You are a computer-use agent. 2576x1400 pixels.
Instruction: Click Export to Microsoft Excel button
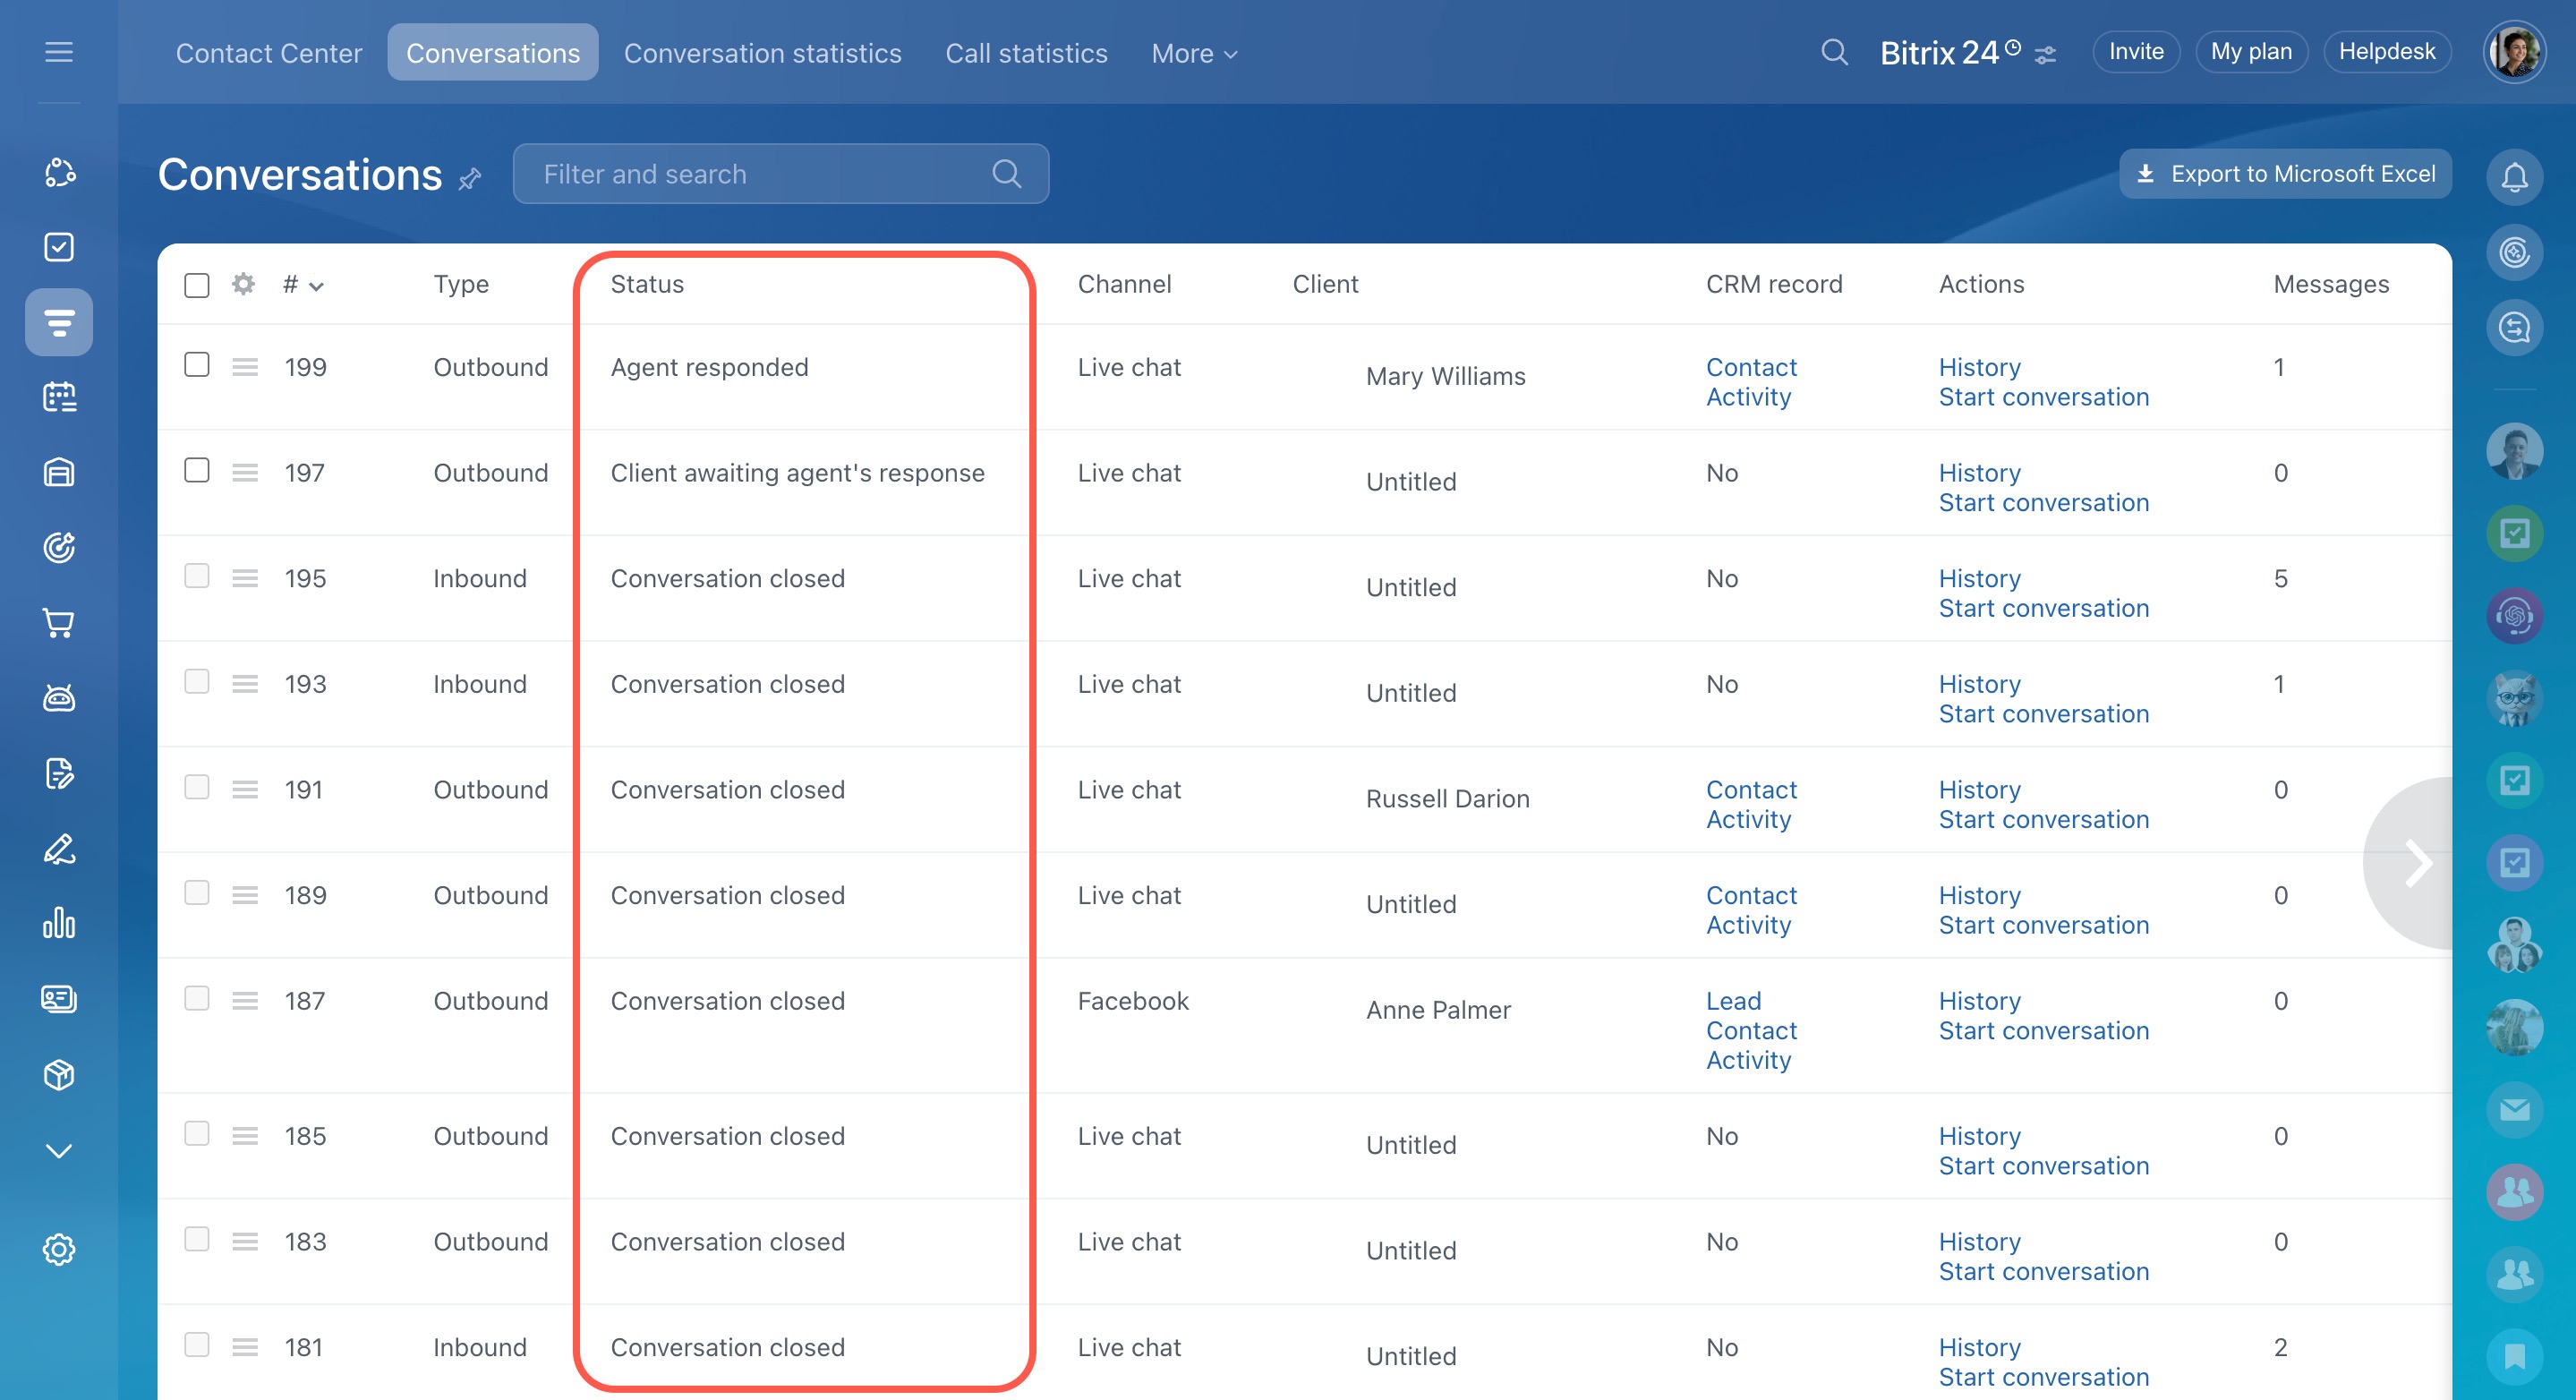pyautogui.click(x=2284, y=174)
